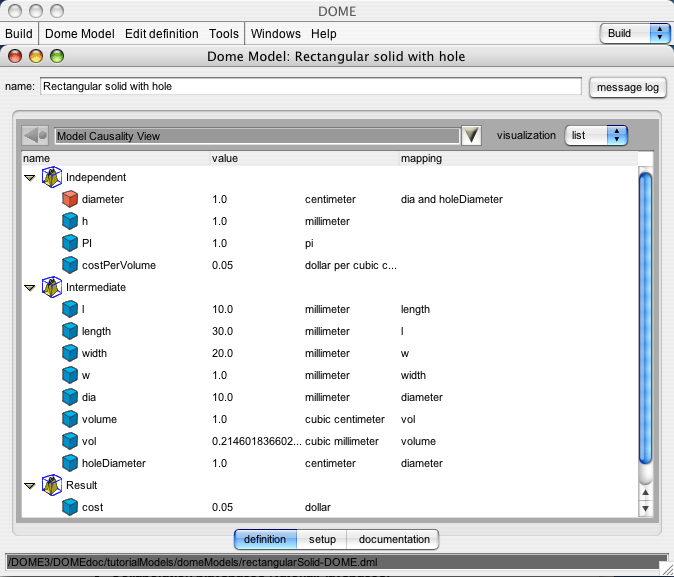
Task: Click the green zoom button of Dome Model
Action: pos(57,56)
